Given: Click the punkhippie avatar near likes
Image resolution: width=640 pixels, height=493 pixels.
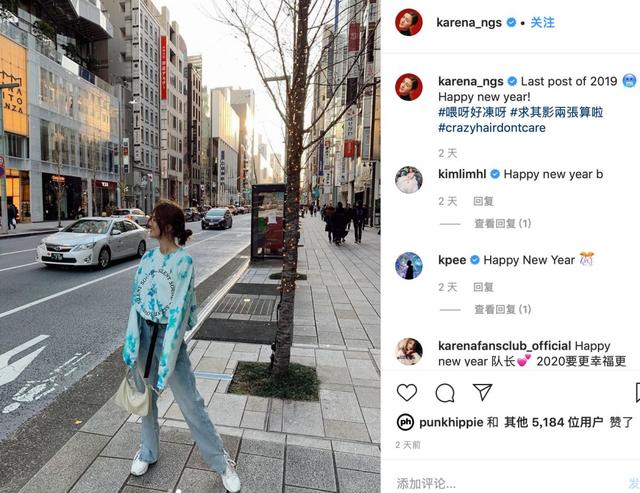Looking at the screenshot, I should coord(405,422).
